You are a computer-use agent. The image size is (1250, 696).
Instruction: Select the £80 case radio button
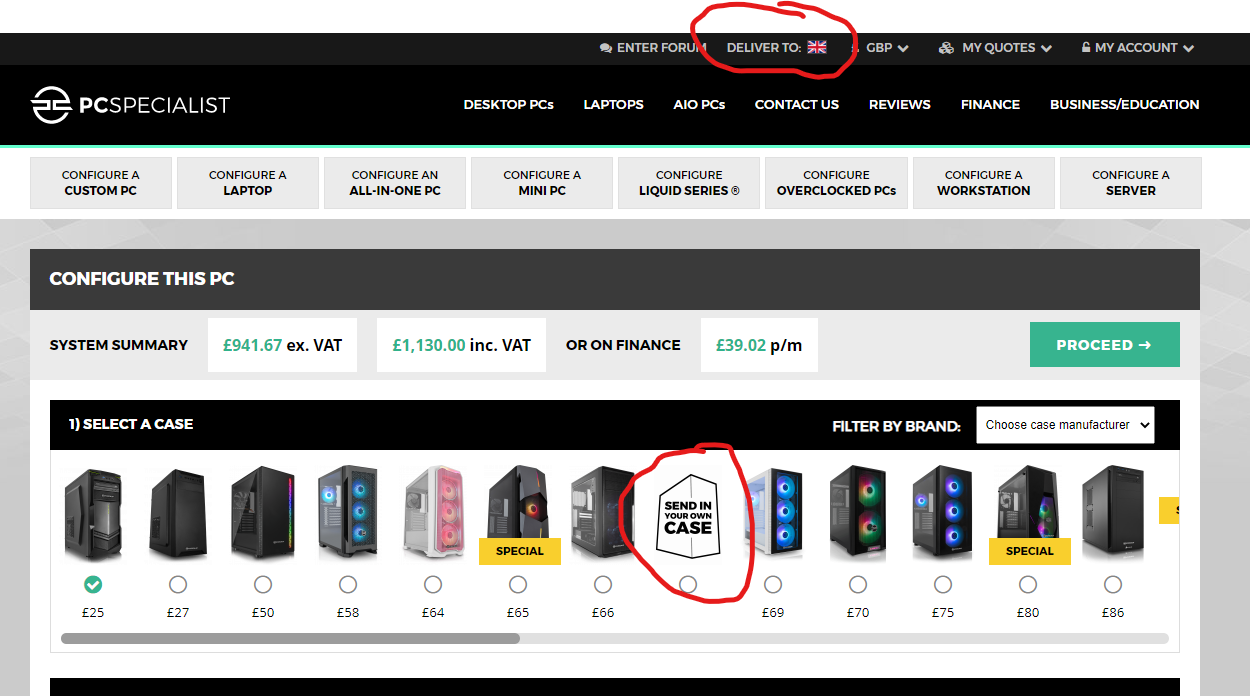1028,584
